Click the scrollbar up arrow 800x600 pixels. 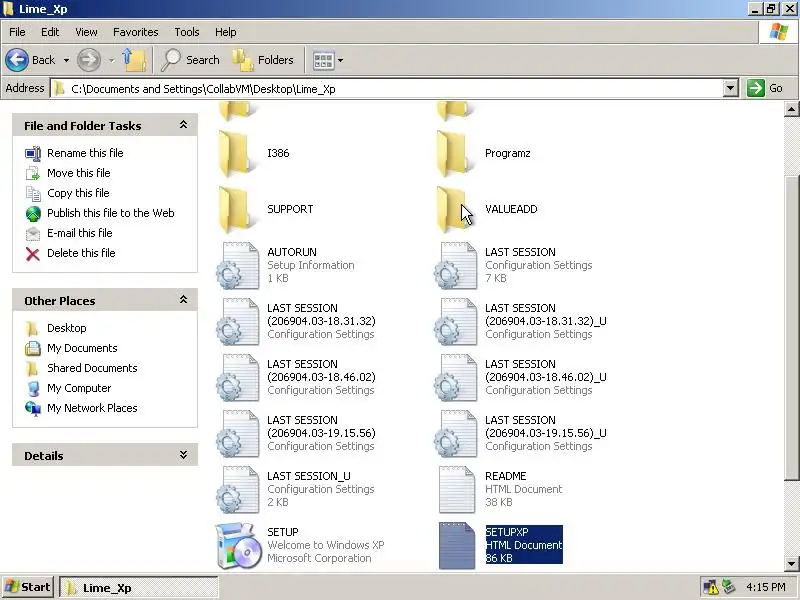click(x=791, y=109)
